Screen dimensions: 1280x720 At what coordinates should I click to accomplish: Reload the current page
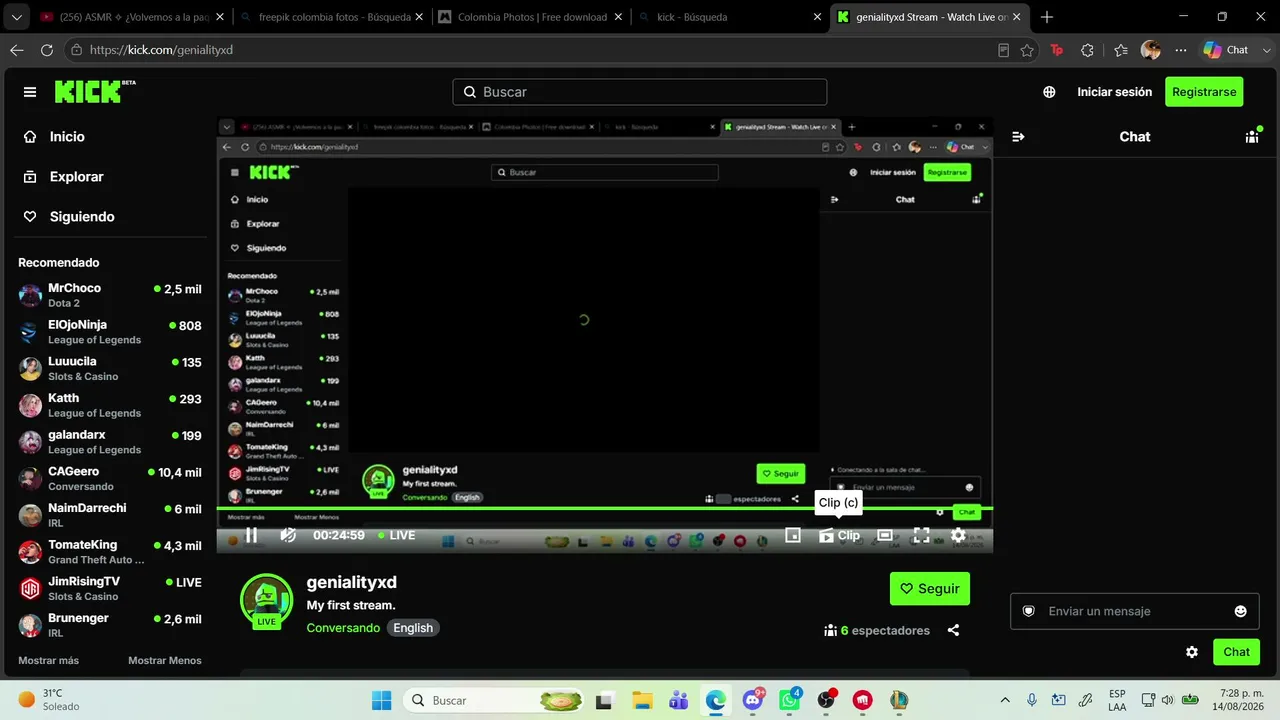tap(47, 50)
